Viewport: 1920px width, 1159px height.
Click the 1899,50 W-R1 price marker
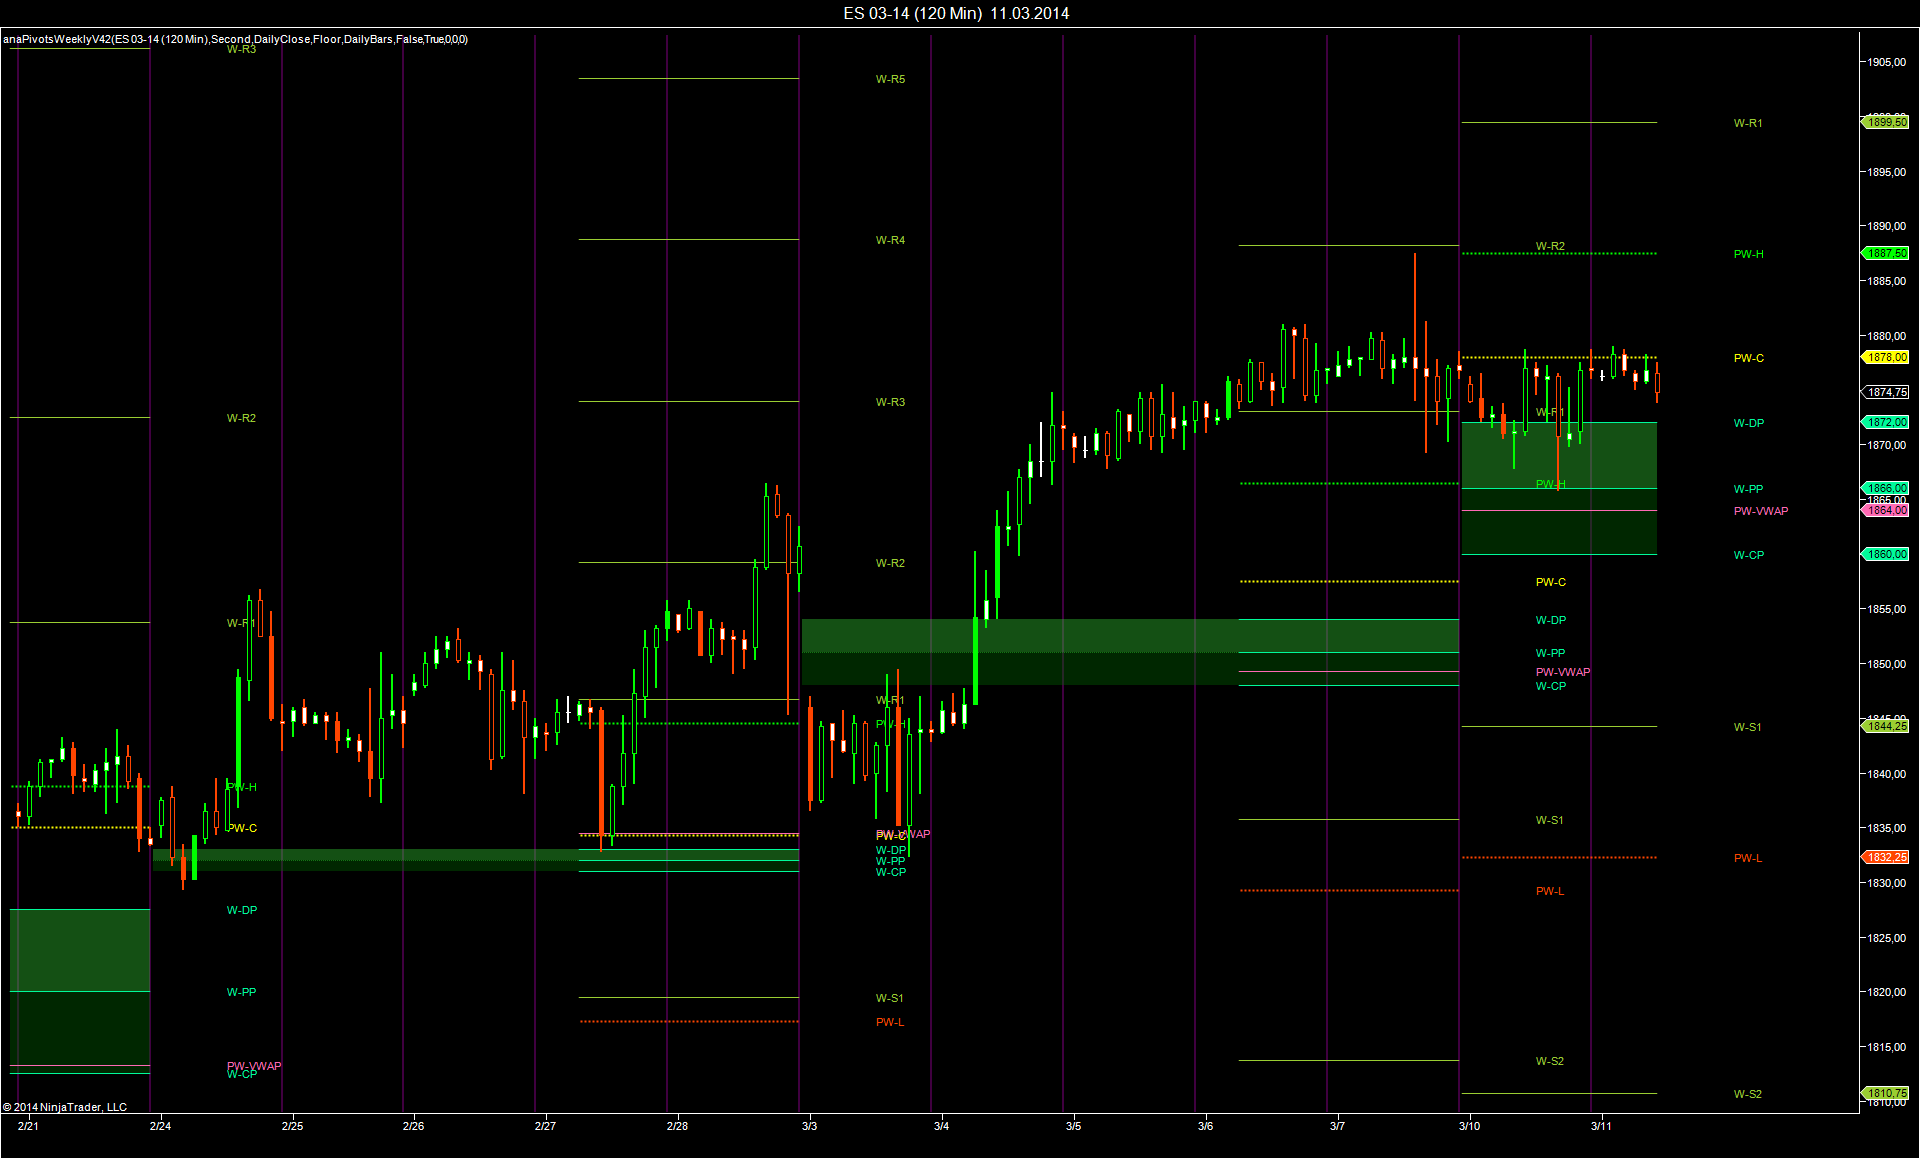click(1887, 122)
